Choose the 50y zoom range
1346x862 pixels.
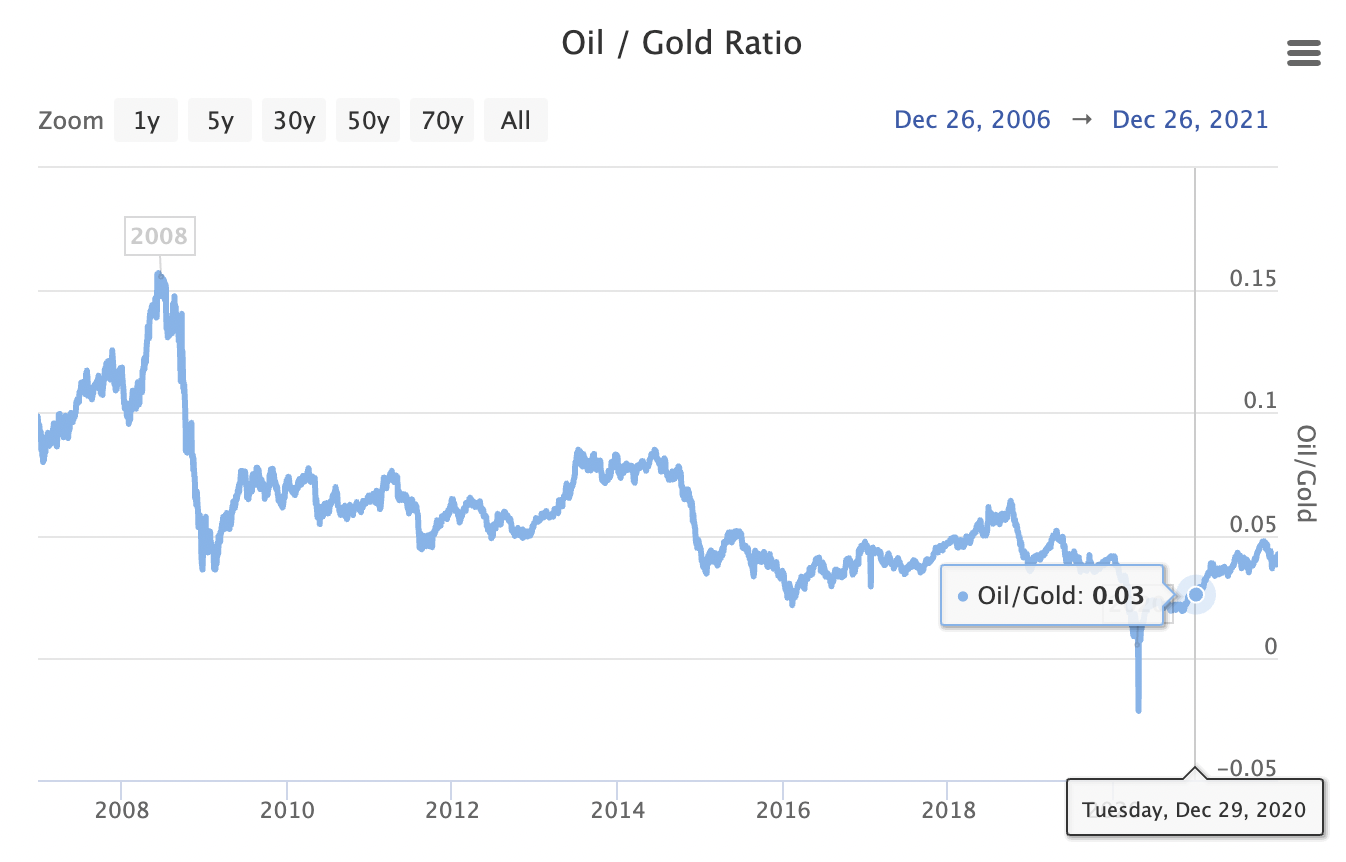(x=368, y=121)
